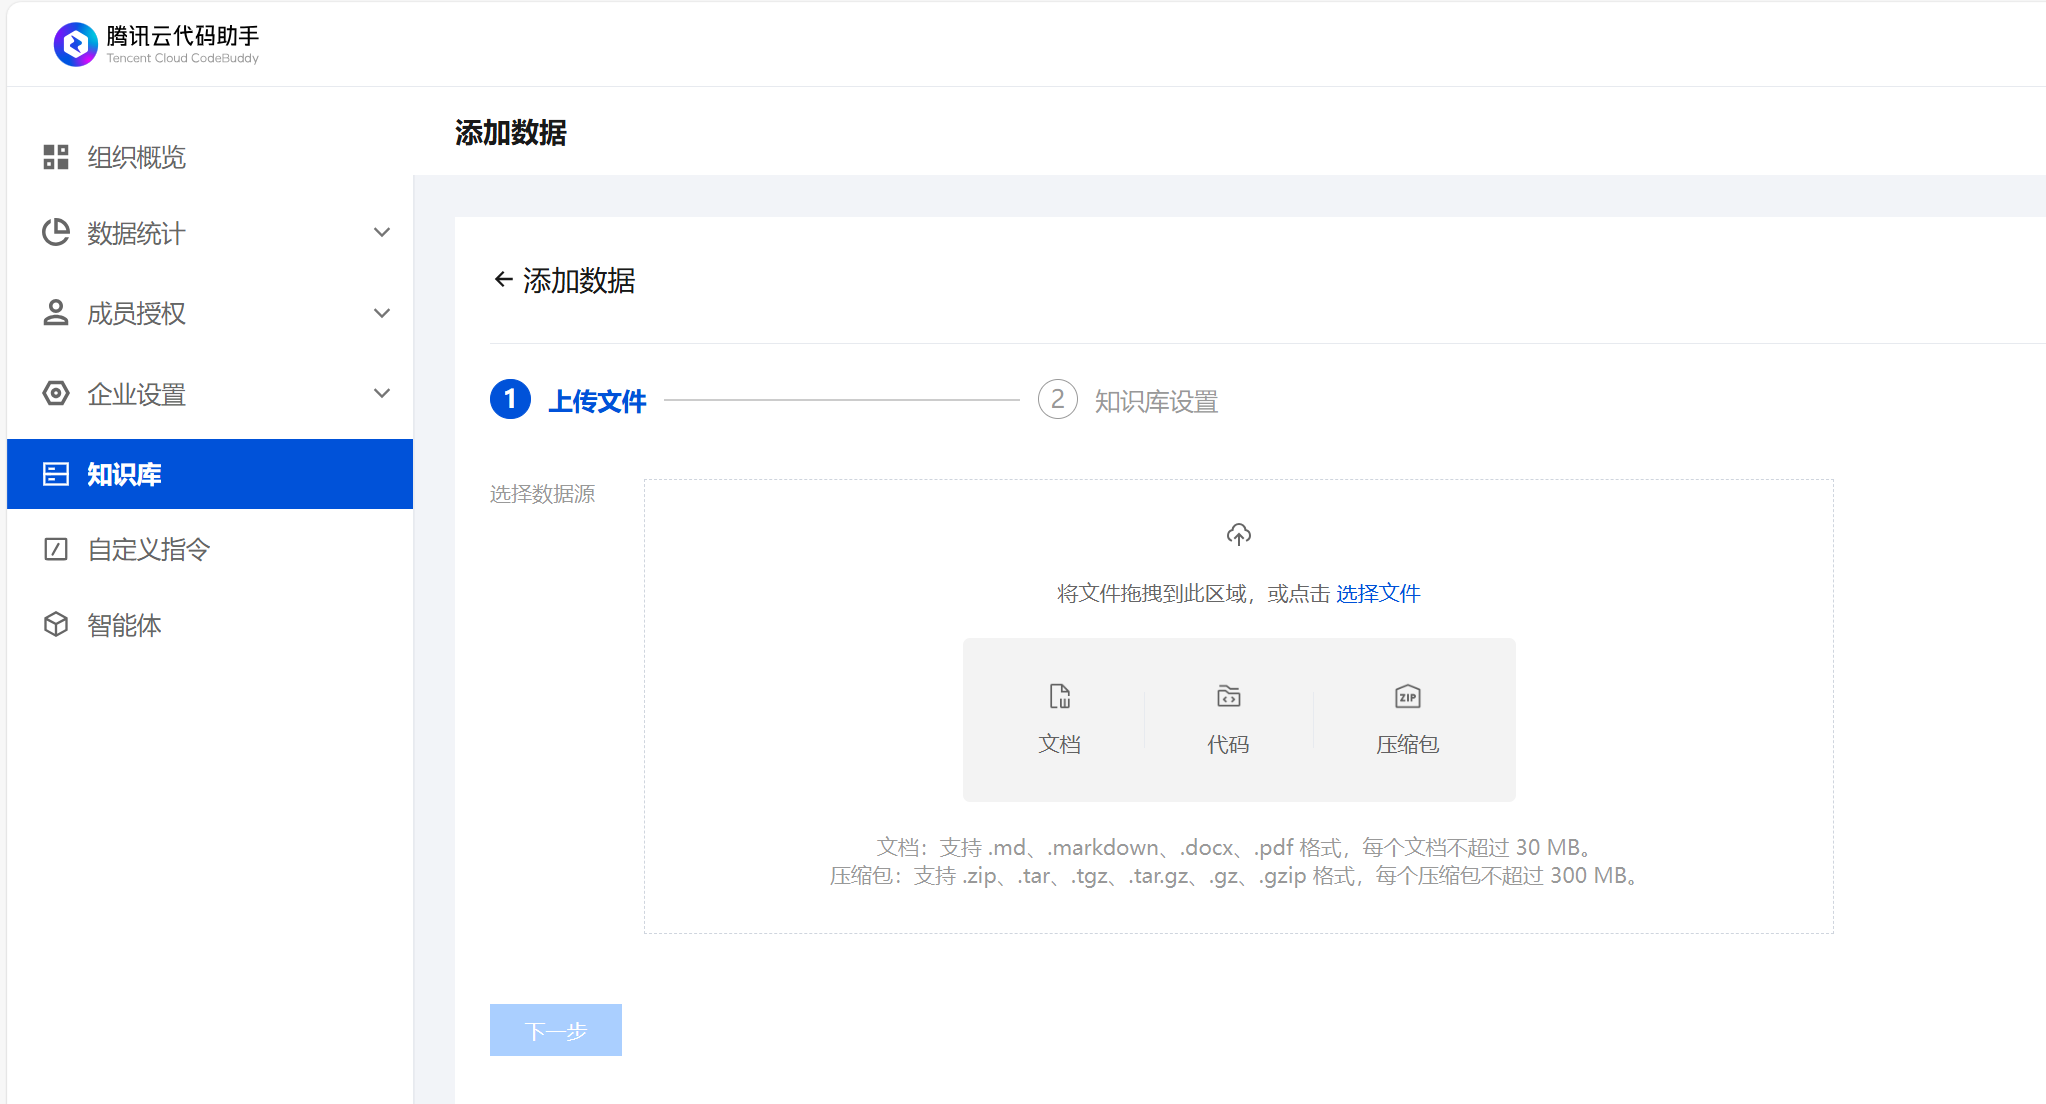Click the 选择文件 link

click(1378, 594)
